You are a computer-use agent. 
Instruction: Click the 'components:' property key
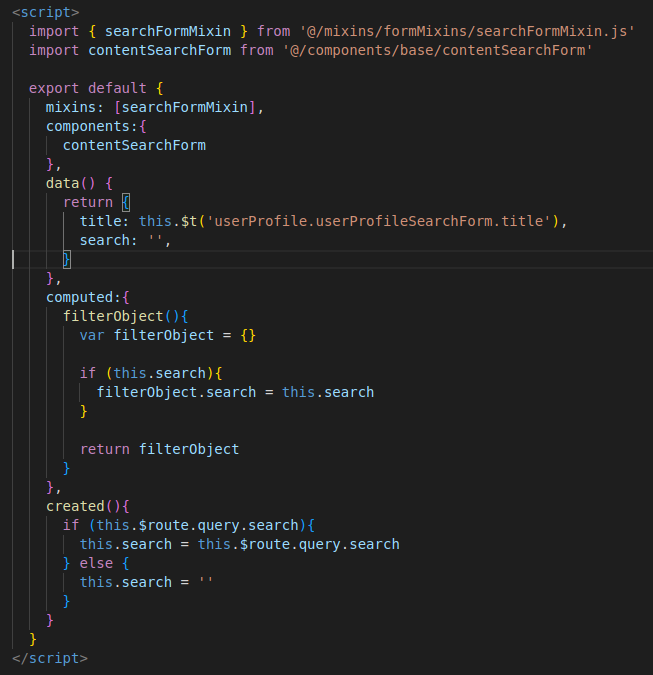(x=96, y=126)
